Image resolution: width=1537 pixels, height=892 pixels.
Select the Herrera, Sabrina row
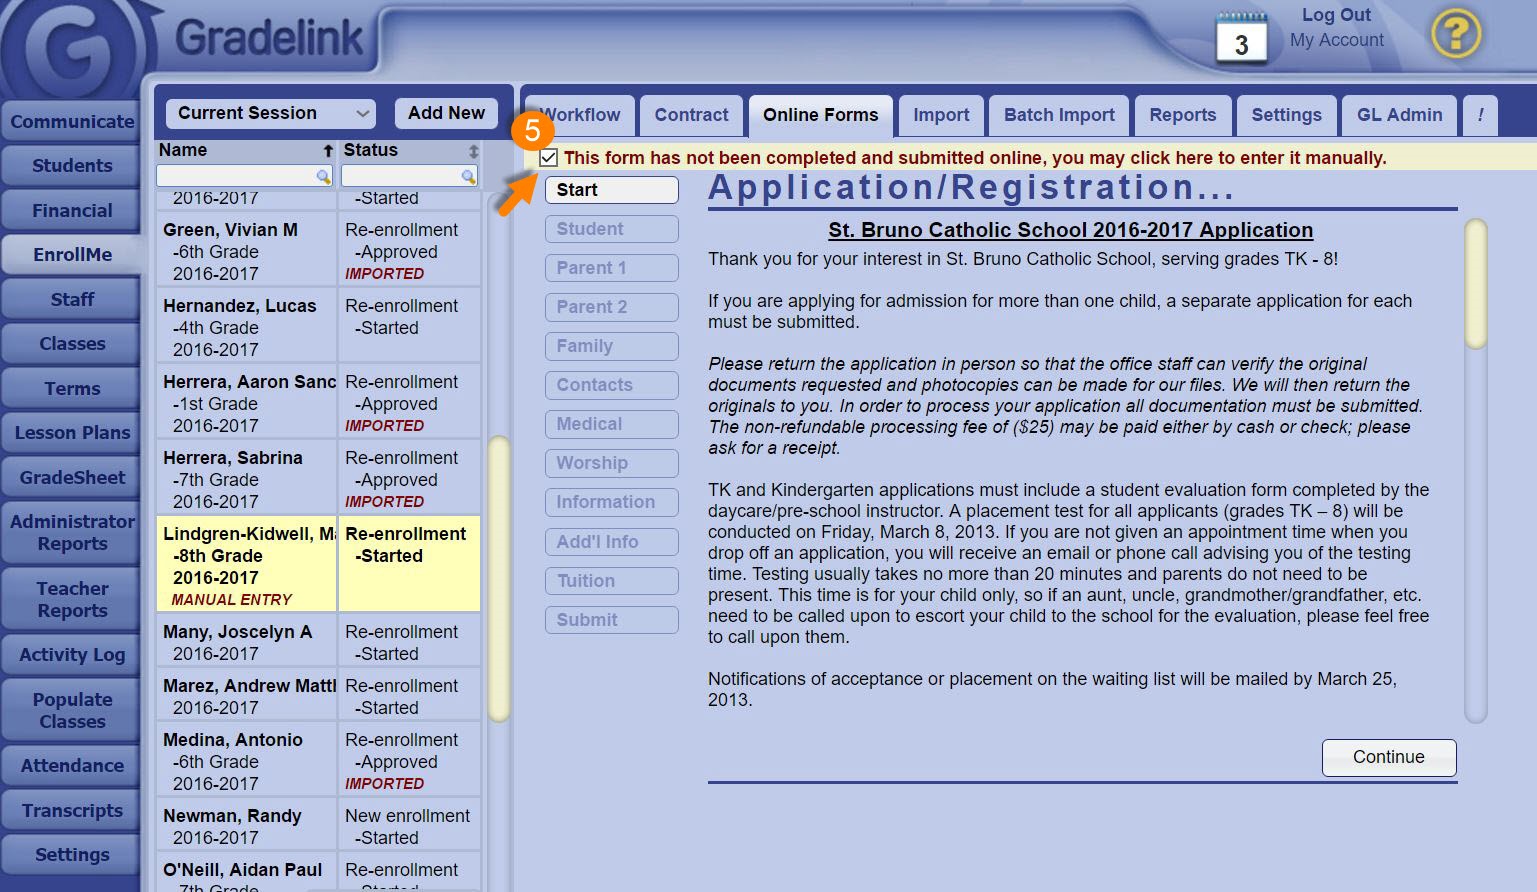point(318,478)
